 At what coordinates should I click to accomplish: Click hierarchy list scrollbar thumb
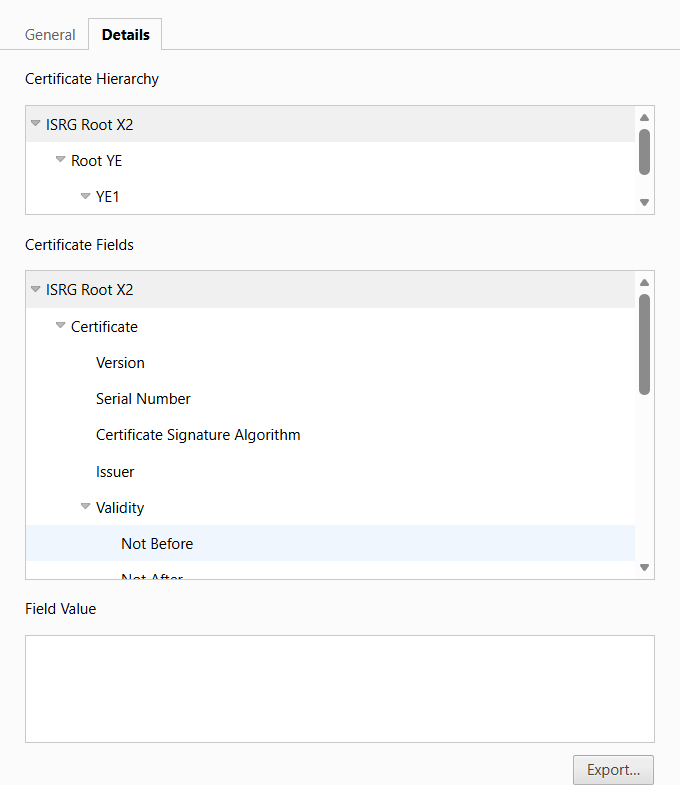click(644, 152)
